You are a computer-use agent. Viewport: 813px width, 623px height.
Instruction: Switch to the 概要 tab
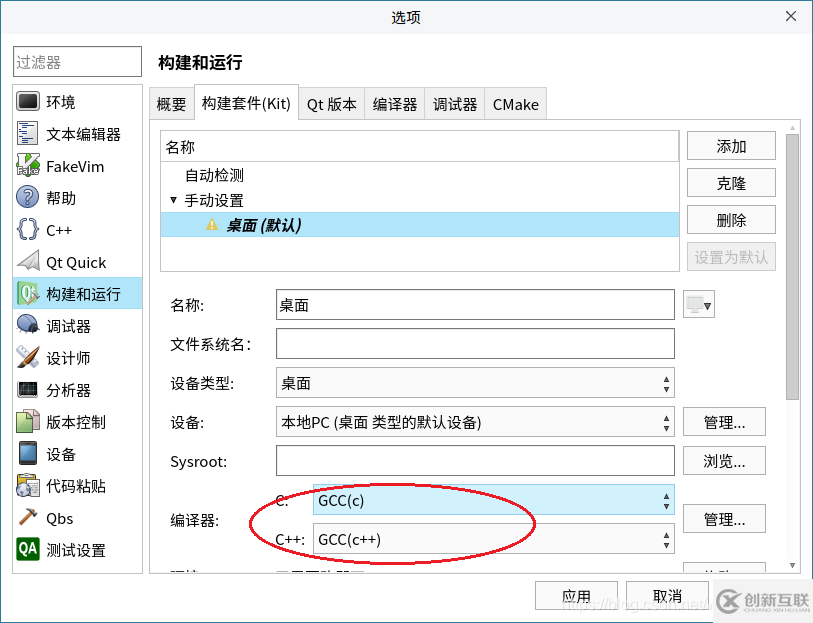tap(172, 104)
